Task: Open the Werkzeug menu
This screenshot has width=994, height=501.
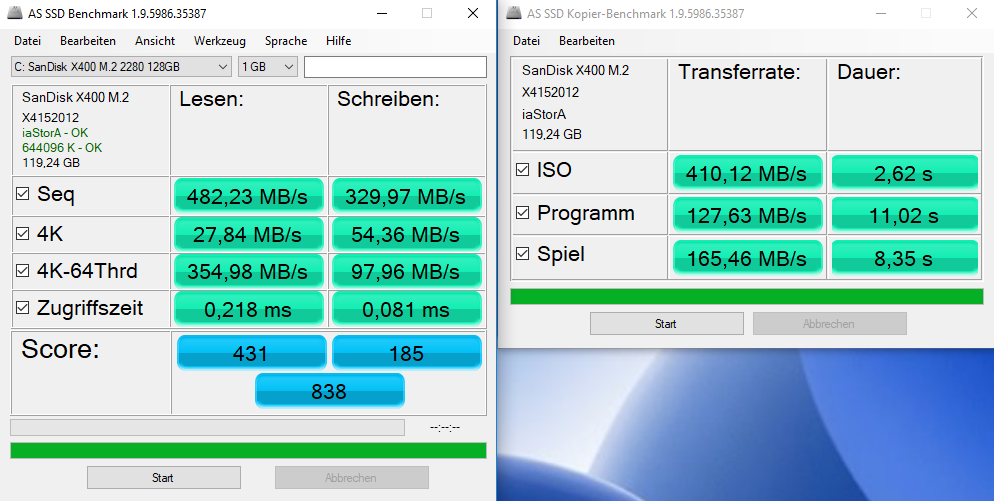Action: [220, 41]
